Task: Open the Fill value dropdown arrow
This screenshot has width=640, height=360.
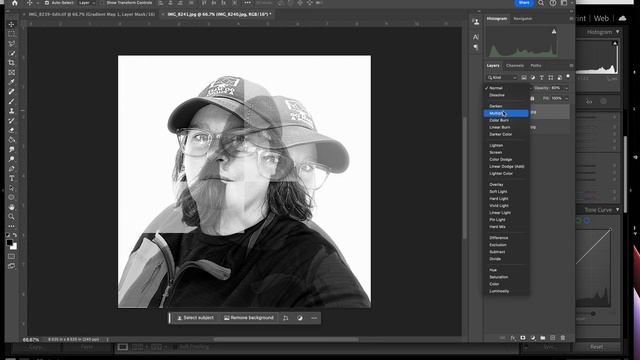Action: click(566, 98)
